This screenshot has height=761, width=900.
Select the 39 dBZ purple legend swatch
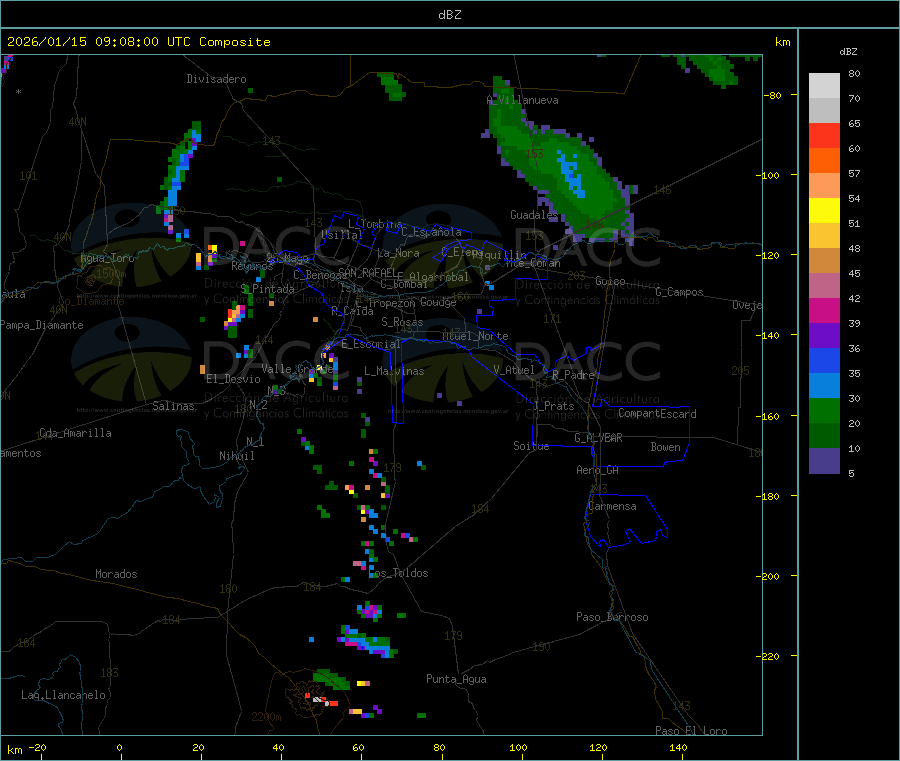point(824,336)
